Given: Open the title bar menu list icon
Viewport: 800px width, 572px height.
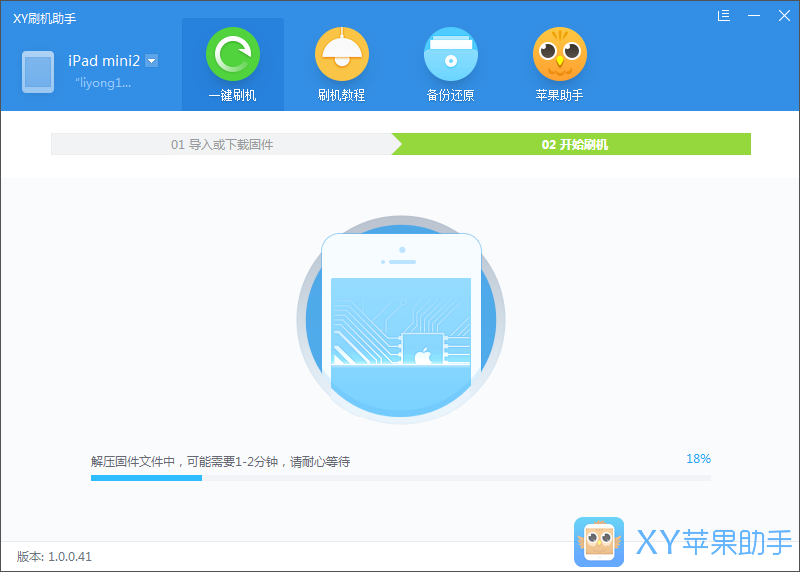Looking at the screenshot, I should click(723, 16).
